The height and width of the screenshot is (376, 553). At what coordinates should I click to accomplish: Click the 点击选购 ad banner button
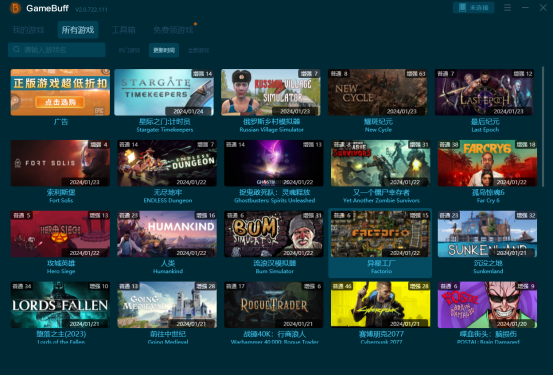(60, 102)
